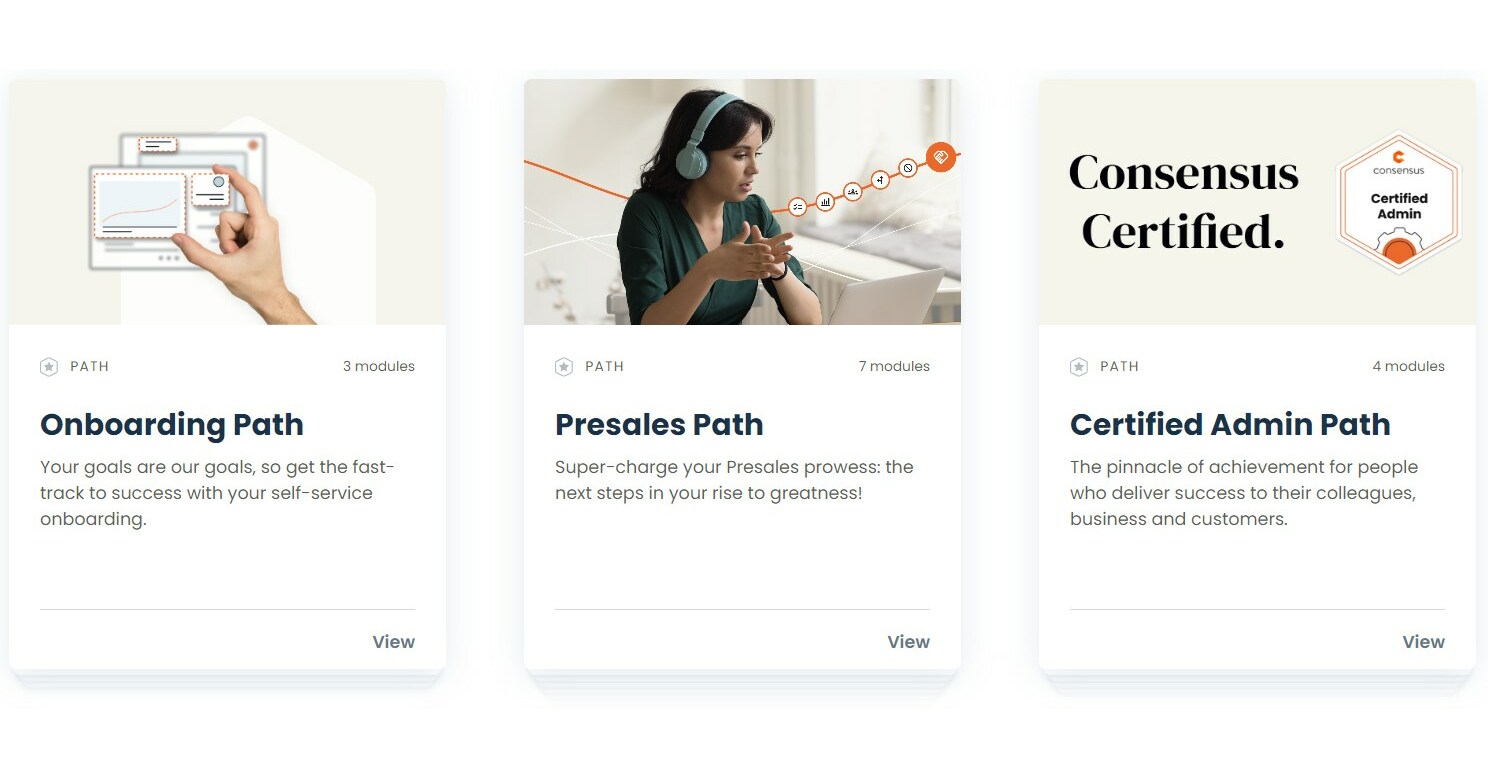This screenshot has height=779, width=1488.
Task: Select the orange tag milestone icon in Presales image
Action: pos(941,156)
